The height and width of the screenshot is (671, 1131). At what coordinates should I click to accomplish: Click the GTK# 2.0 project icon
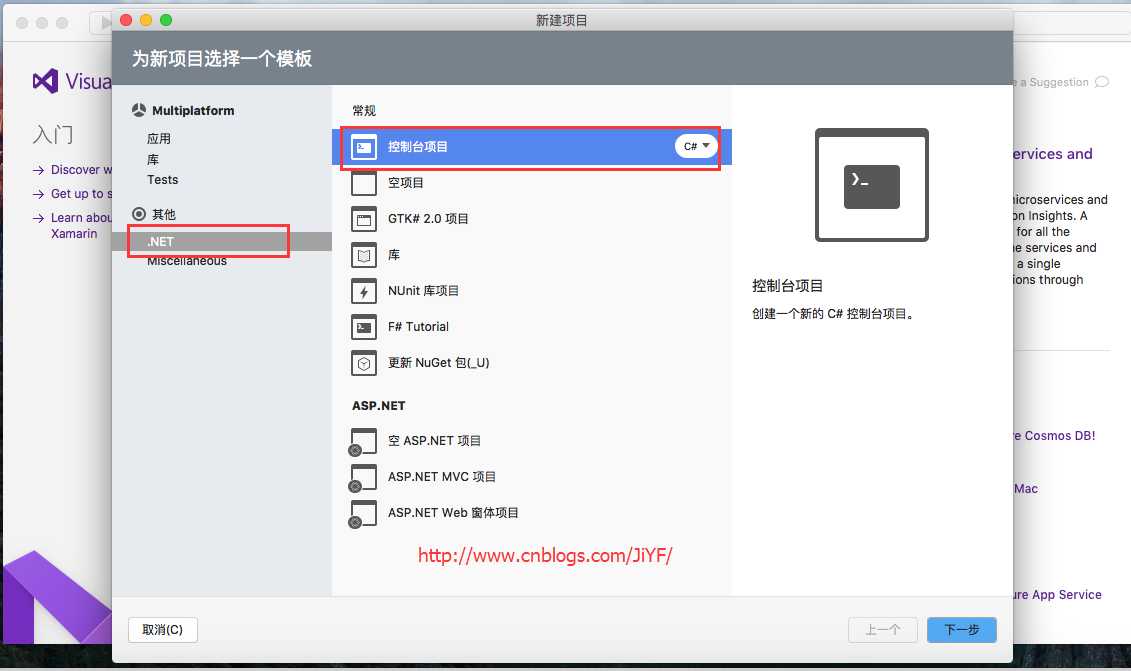(x=364, y=219)
